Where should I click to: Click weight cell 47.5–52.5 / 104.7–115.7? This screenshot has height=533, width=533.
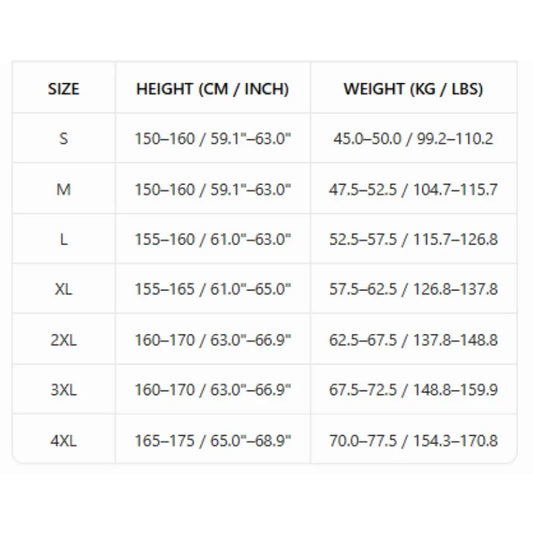click(413, 189)
